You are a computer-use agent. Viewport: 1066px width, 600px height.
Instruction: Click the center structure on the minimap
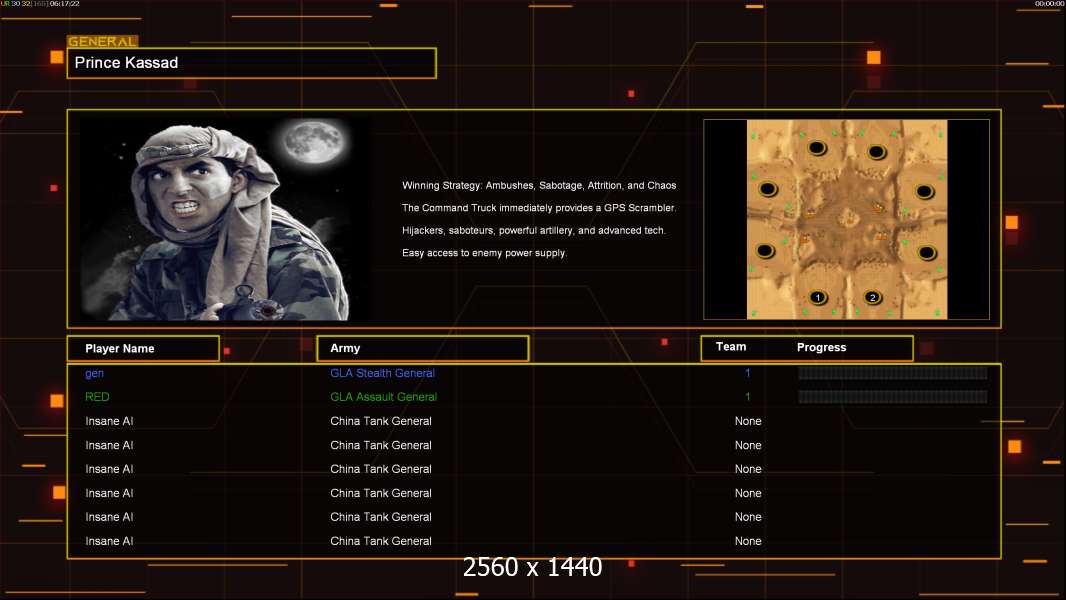847,216
